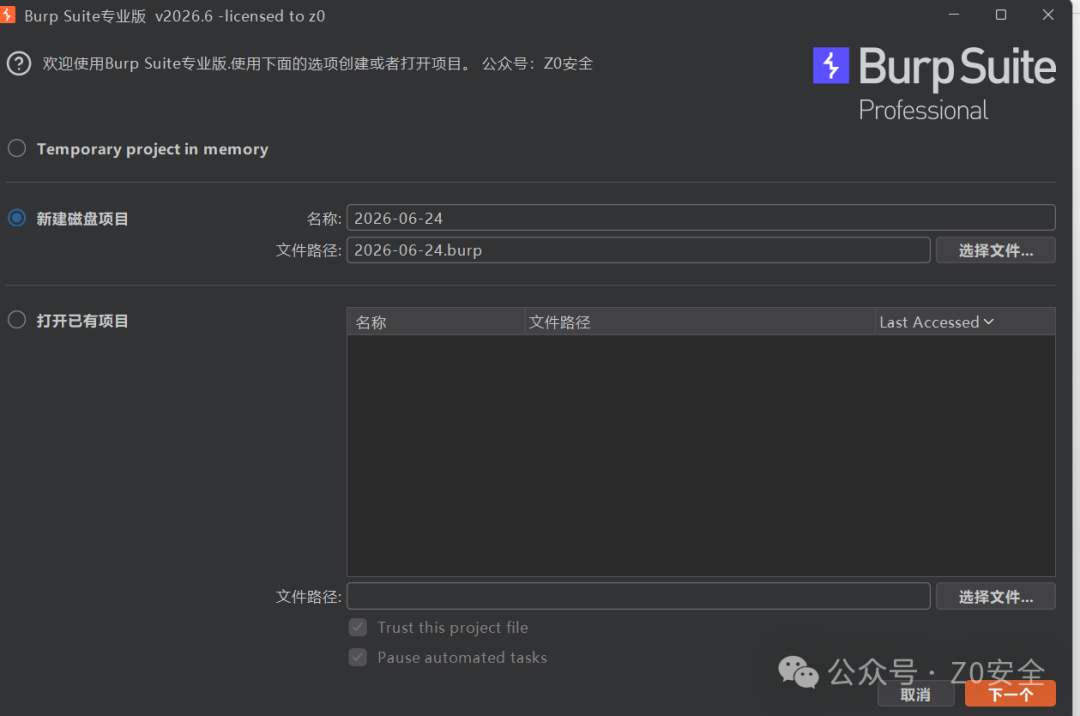Select the 新建磁盘项目 radio option
The width and height of the screenshot is (1080, 716).
click(17, 218)
